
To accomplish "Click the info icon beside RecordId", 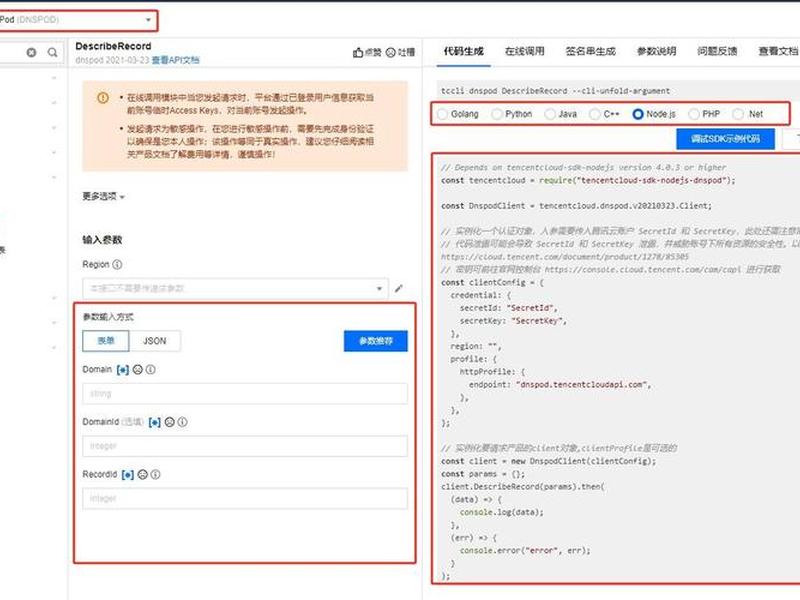I will pyautogui.click(x=156, y=474).
